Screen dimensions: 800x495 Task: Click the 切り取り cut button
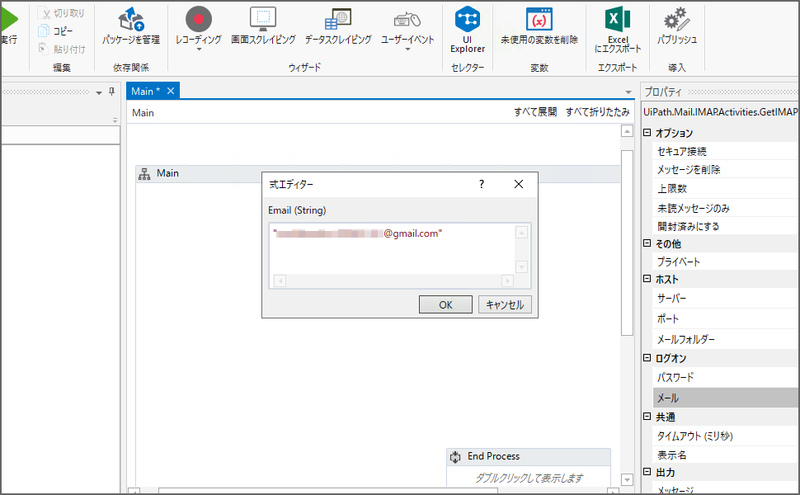click(61, 13)
